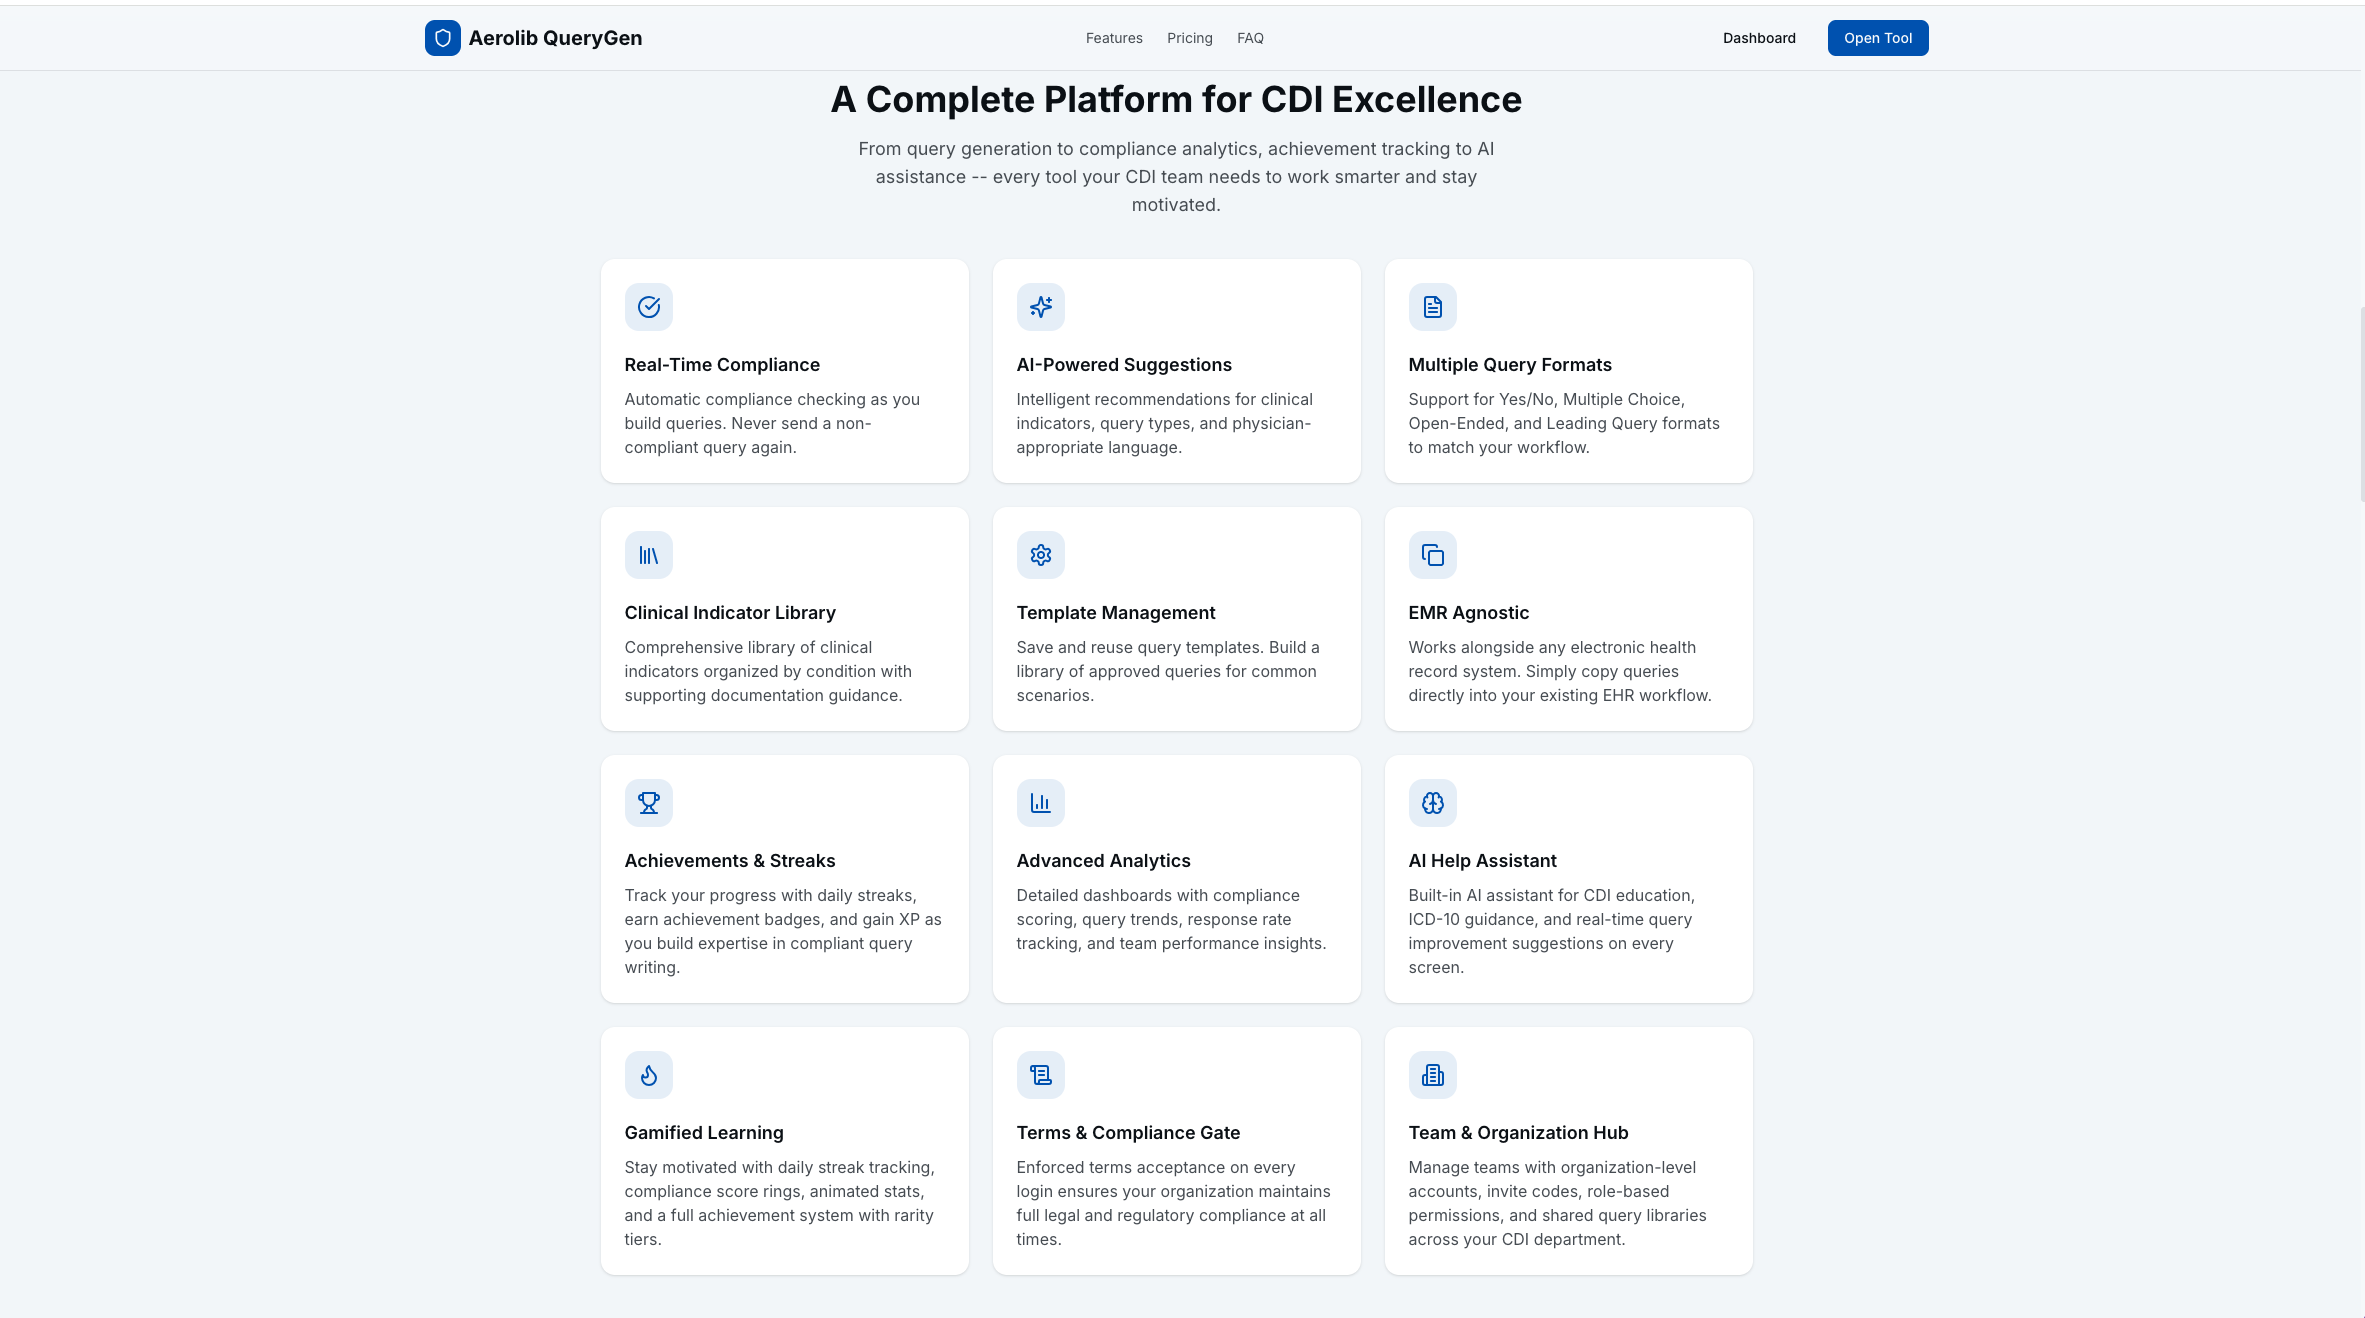The height and width of the screenshot is (1318, 2365).
Task: Click the Template Management gear icon
Action: point(1040,555)
